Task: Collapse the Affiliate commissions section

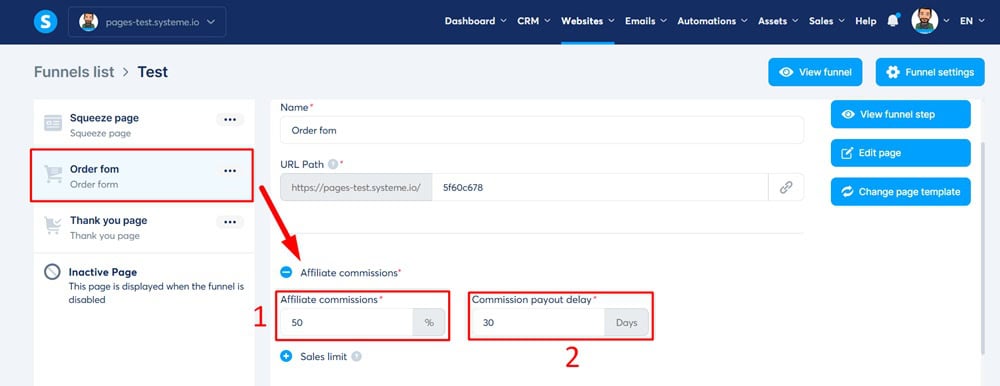Action: pos(286,272)
